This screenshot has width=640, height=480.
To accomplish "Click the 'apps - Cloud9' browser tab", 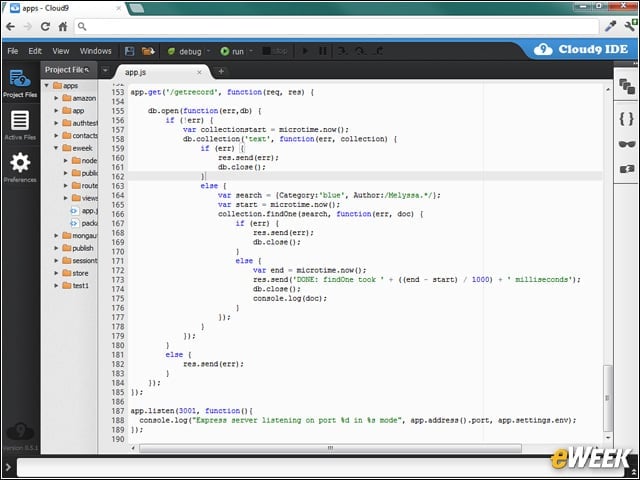I will tap(65, 8).
